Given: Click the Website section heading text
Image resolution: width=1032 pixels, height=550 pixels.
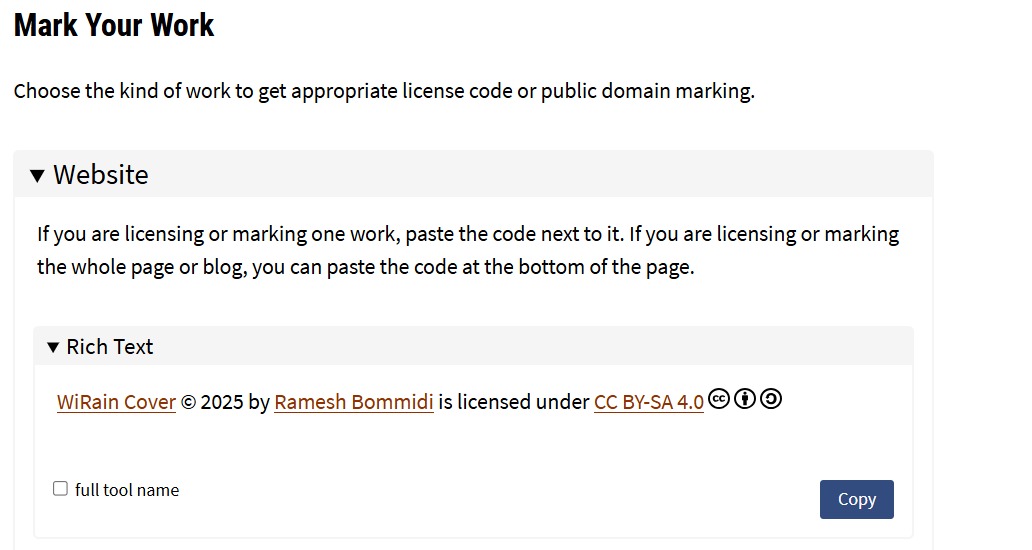Looking at the screenshot, I should pos(101,175).
